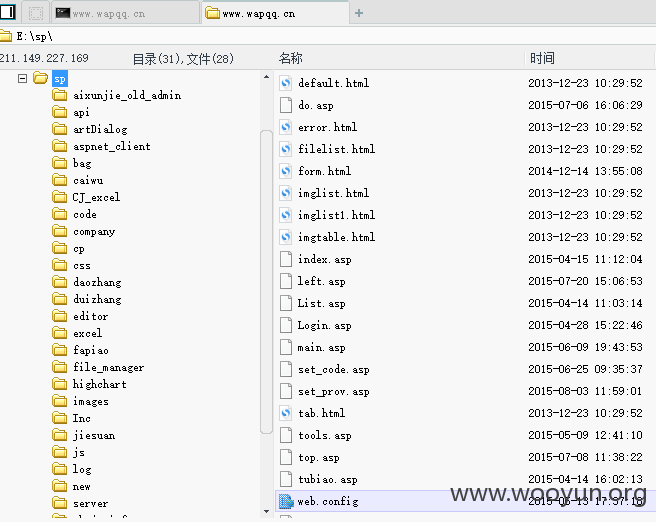Click the do.asp blank file icon
The height and width of the screenshot is (522, 656).
point(286,105)
